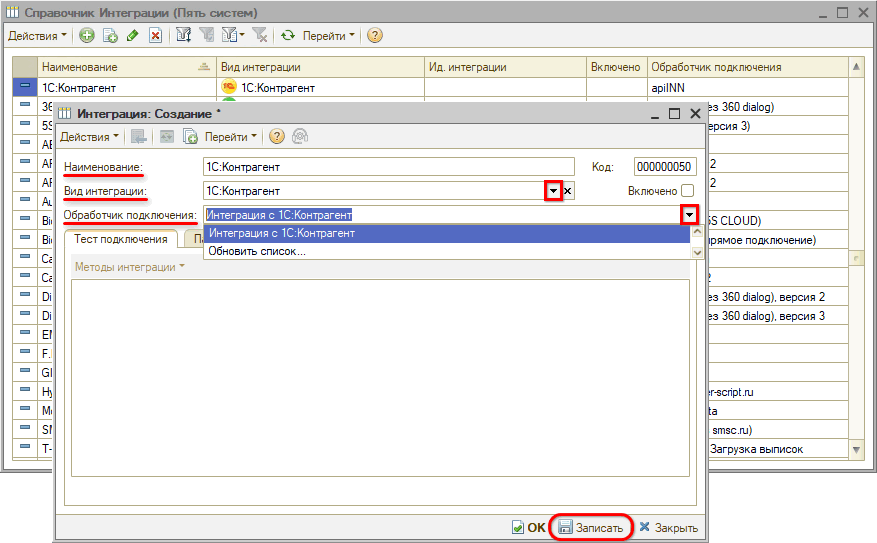Clear the Вид интеграции field with X
This screenshot has width=877, height=543.
(x=568, y=191)
